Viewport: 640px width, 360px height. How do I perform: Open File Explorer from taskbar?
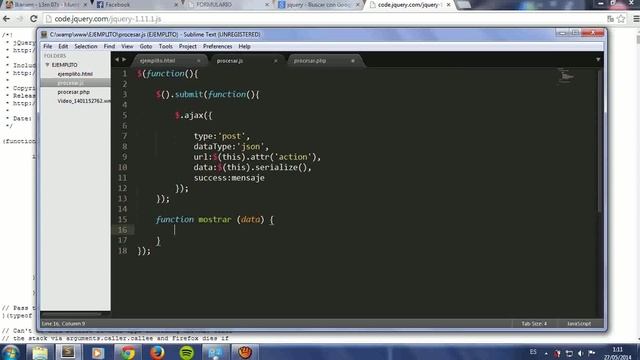(40, 352)
